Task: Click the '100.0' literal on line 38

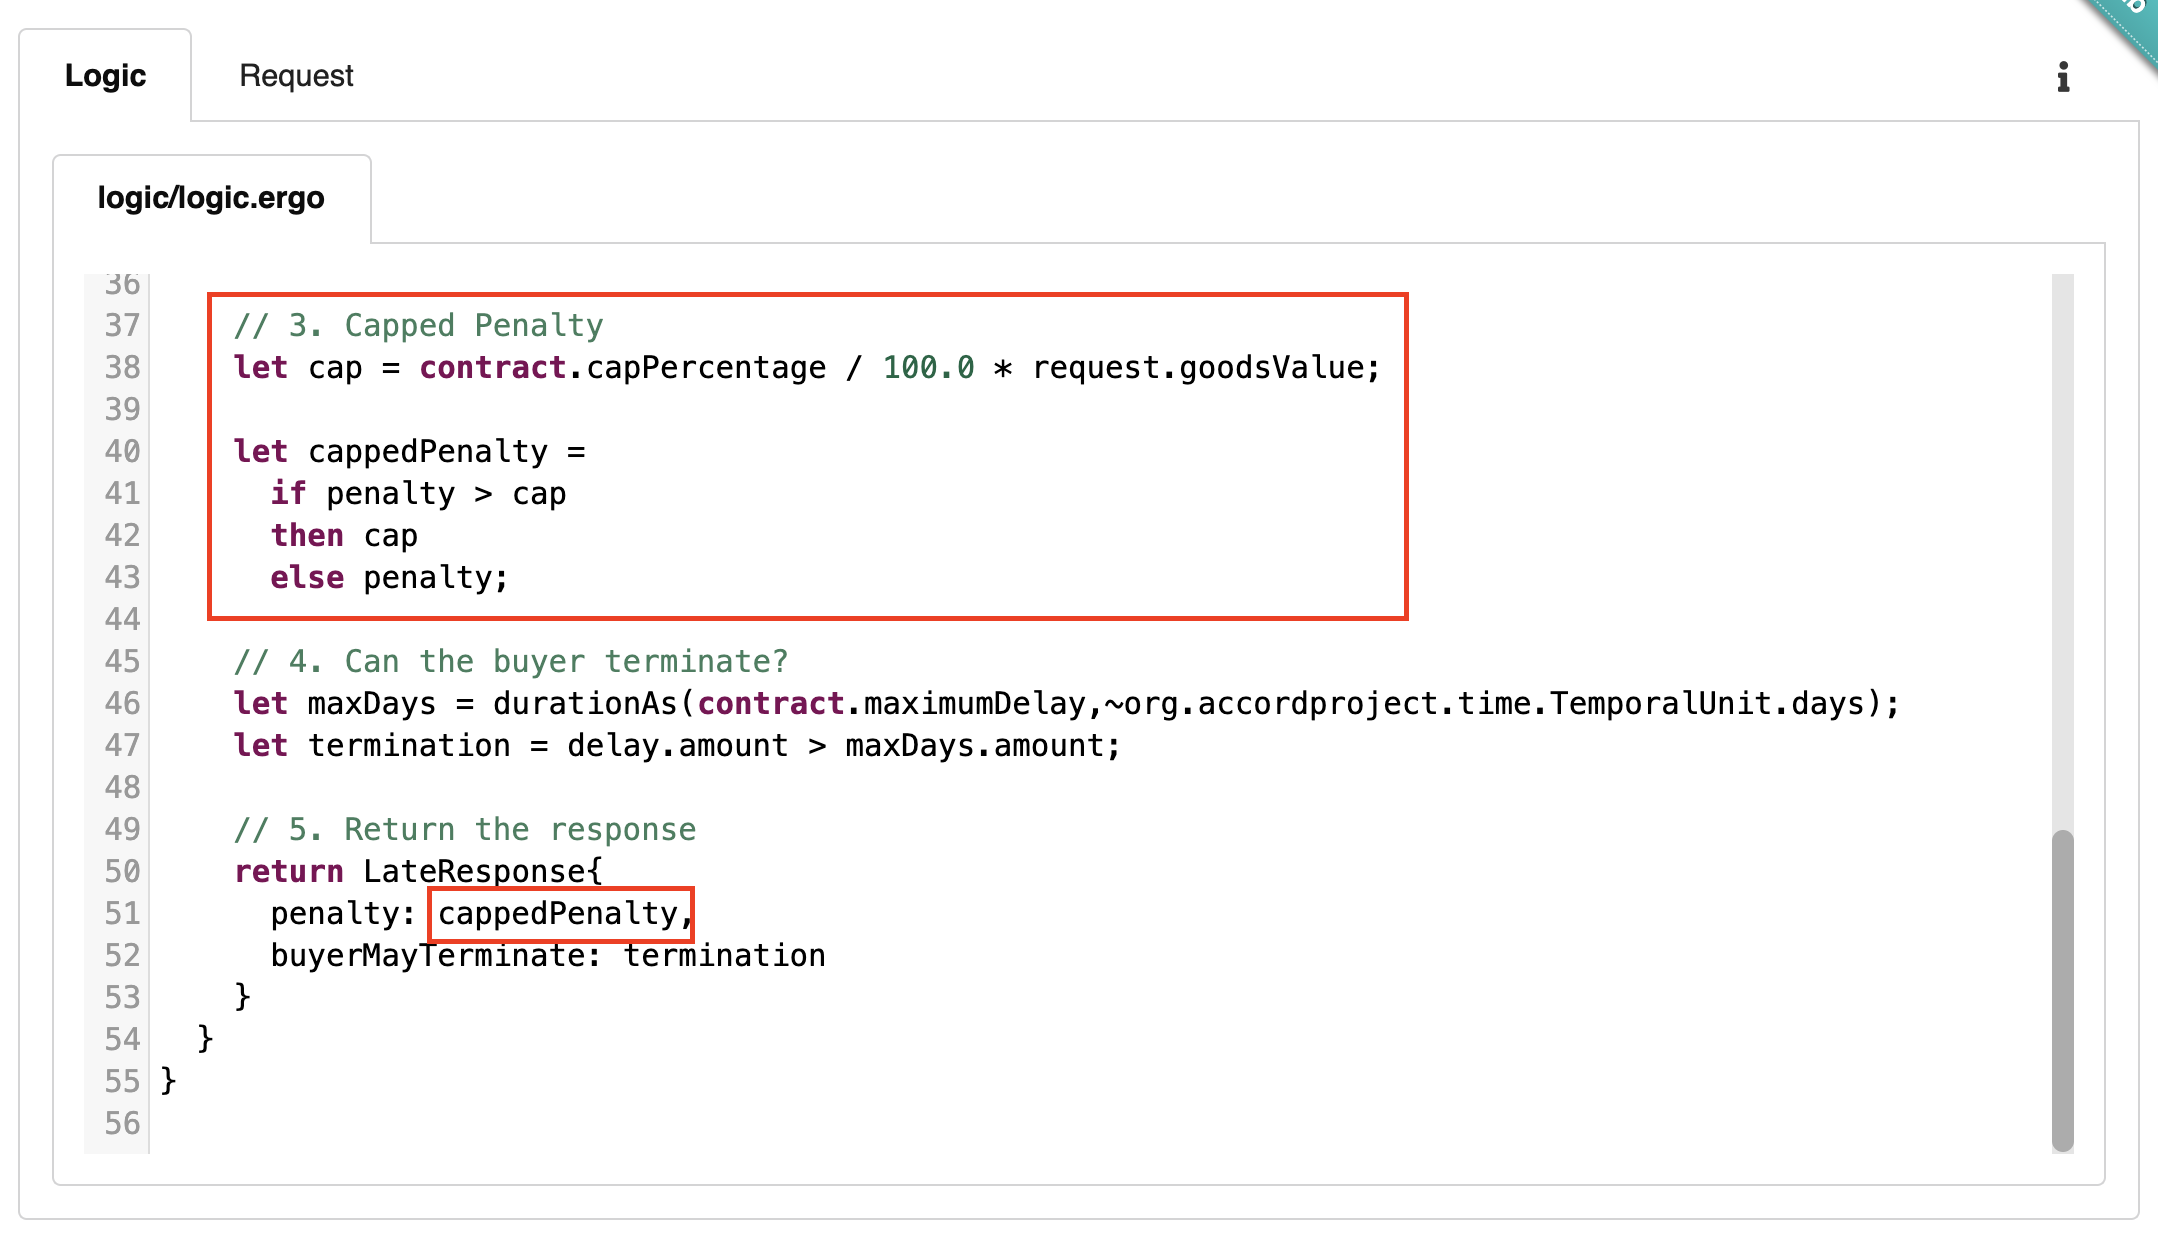Action: click(x=928, y=367)
